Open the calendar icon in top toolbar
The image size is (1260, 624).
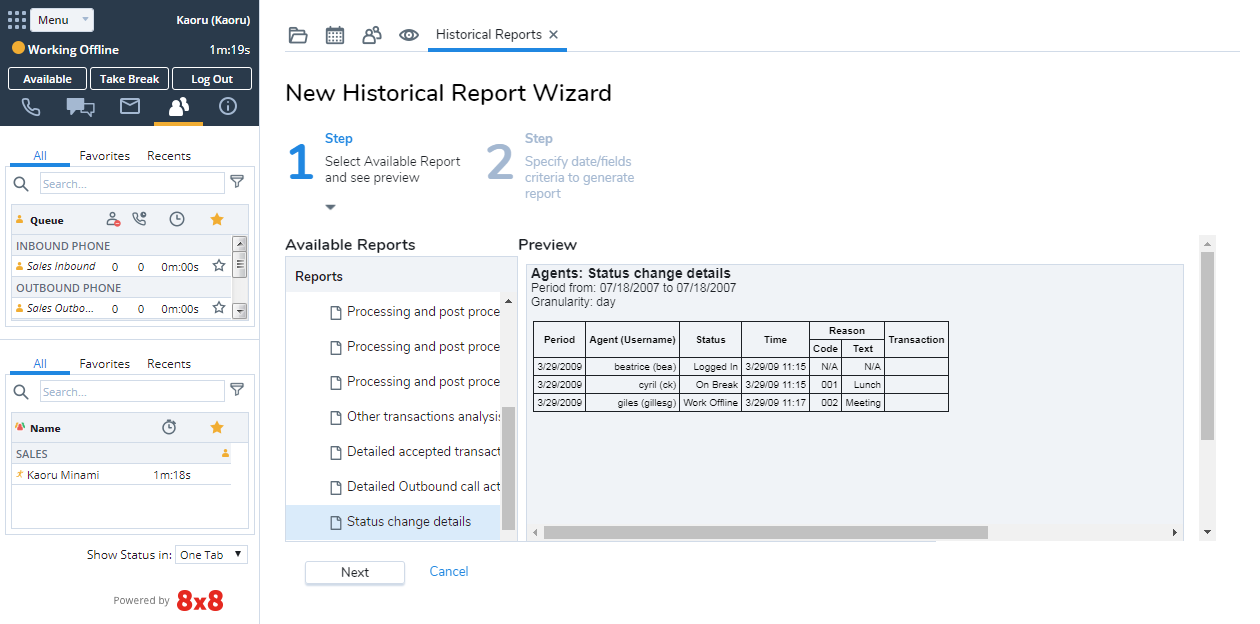pyautogui.click(x=335, y=35)
